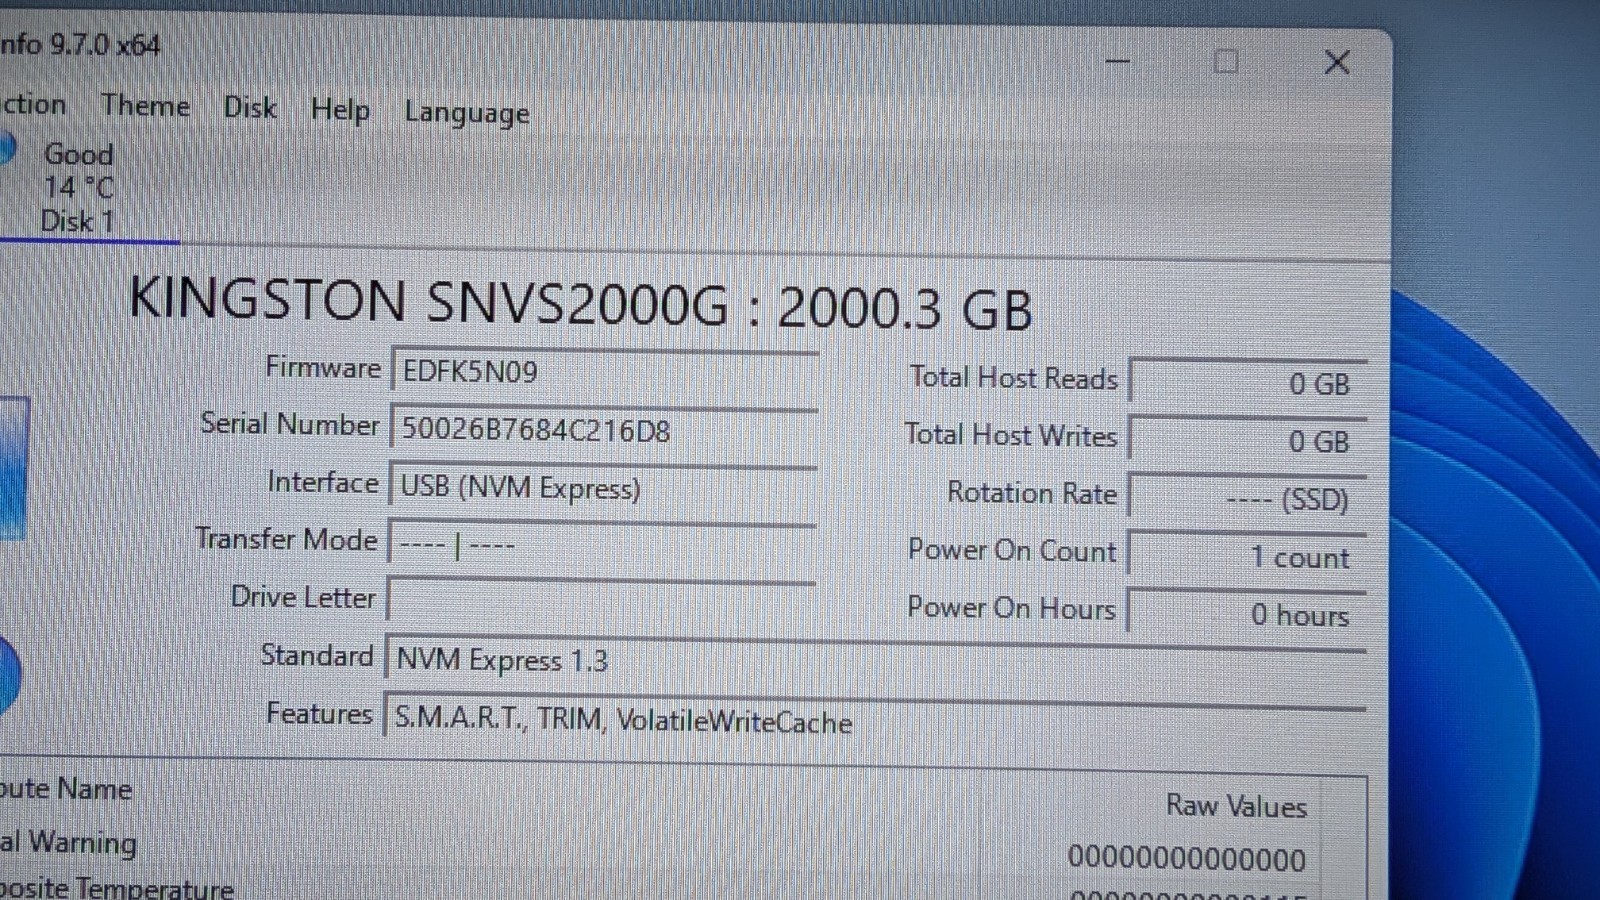The height and width of the screenshot is (900, 1600).
Task: Click the Rotation Rate label
Action: point(1032,493)
